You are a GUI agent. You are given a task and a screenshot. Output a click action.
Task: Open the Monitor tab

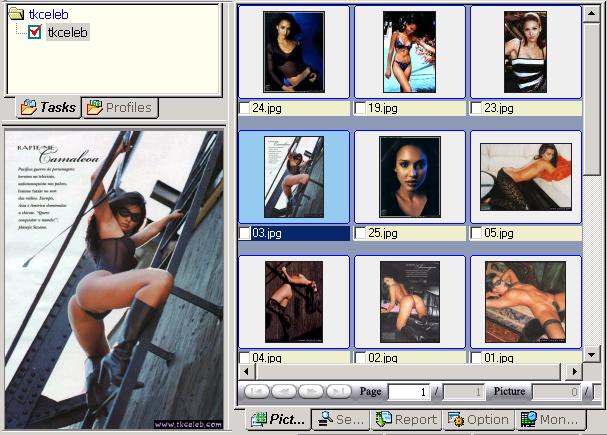coord(551,420)
